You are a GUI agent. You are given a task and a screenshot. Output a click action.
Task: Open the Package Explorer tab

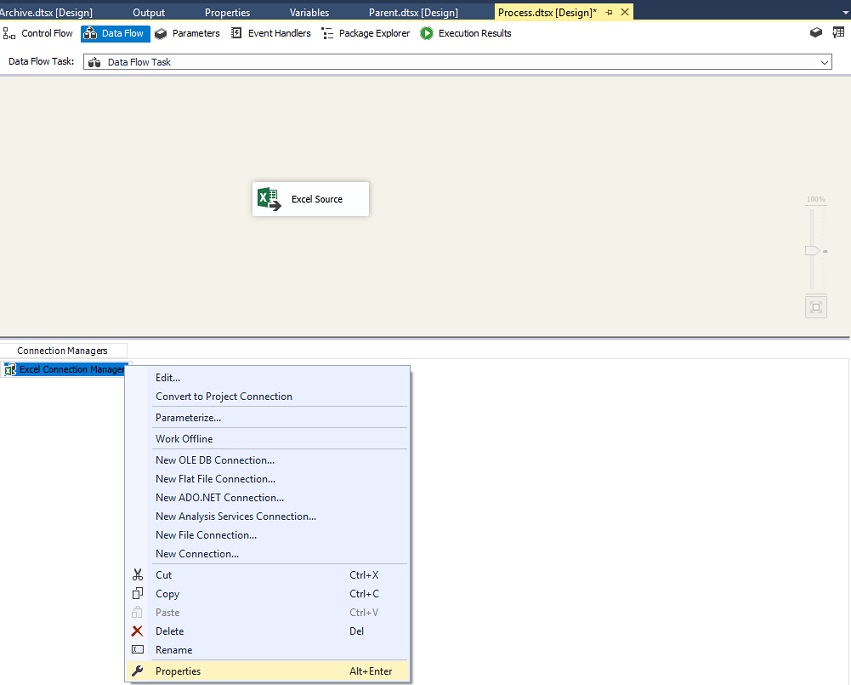(366, 34)
